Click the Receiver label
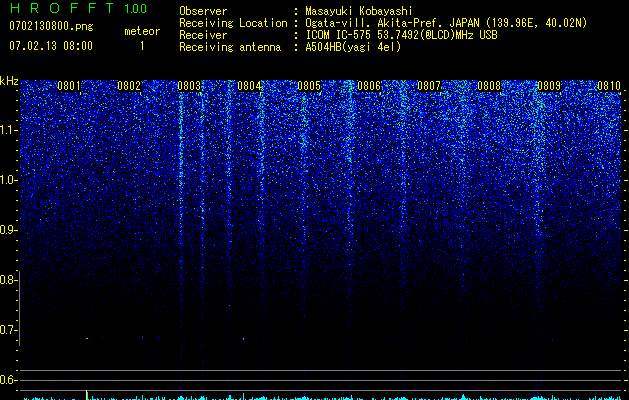Image resolution: width=629 pixels, height=400 pixels. (203, 35)
